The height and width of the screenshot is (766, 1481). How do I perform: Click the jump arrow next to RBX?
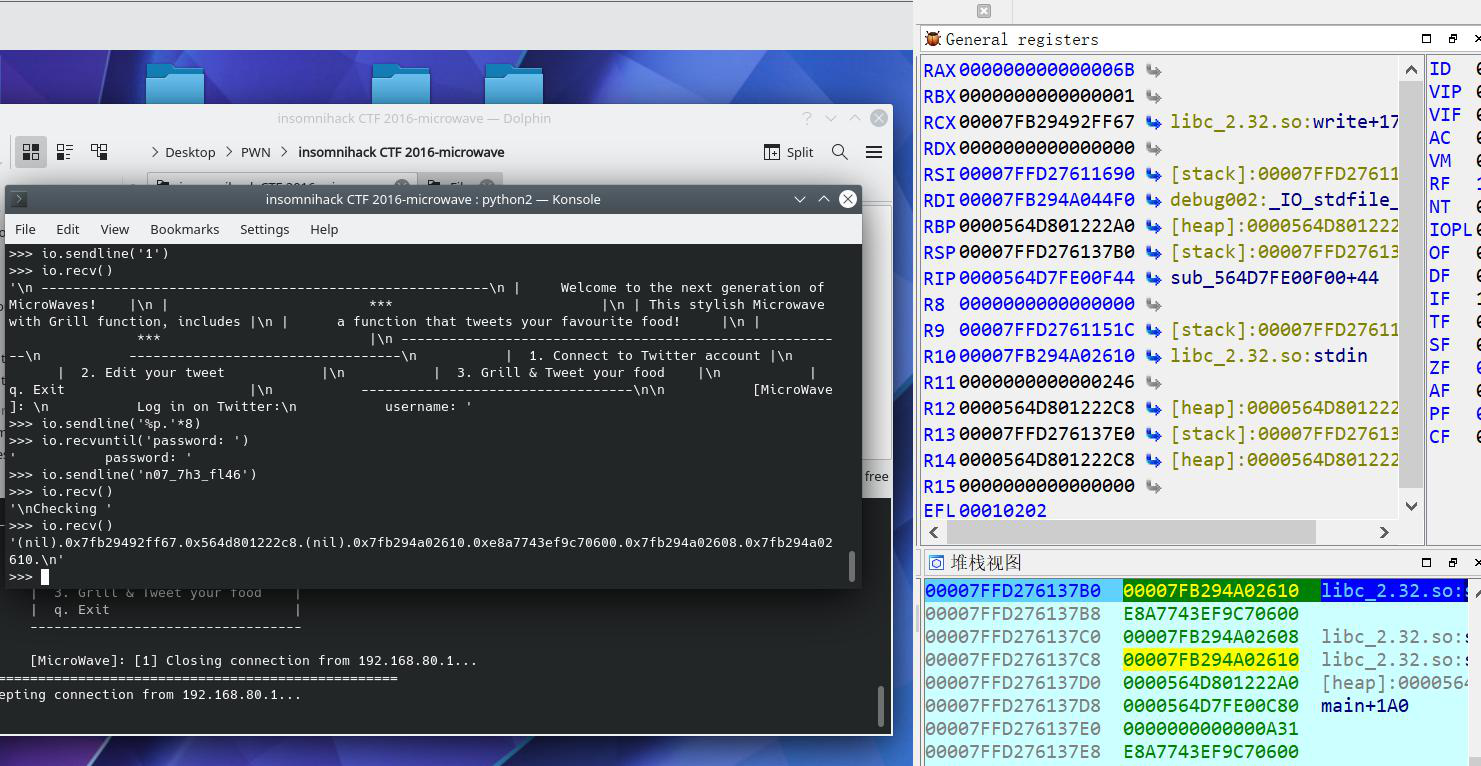(1153, 97)
